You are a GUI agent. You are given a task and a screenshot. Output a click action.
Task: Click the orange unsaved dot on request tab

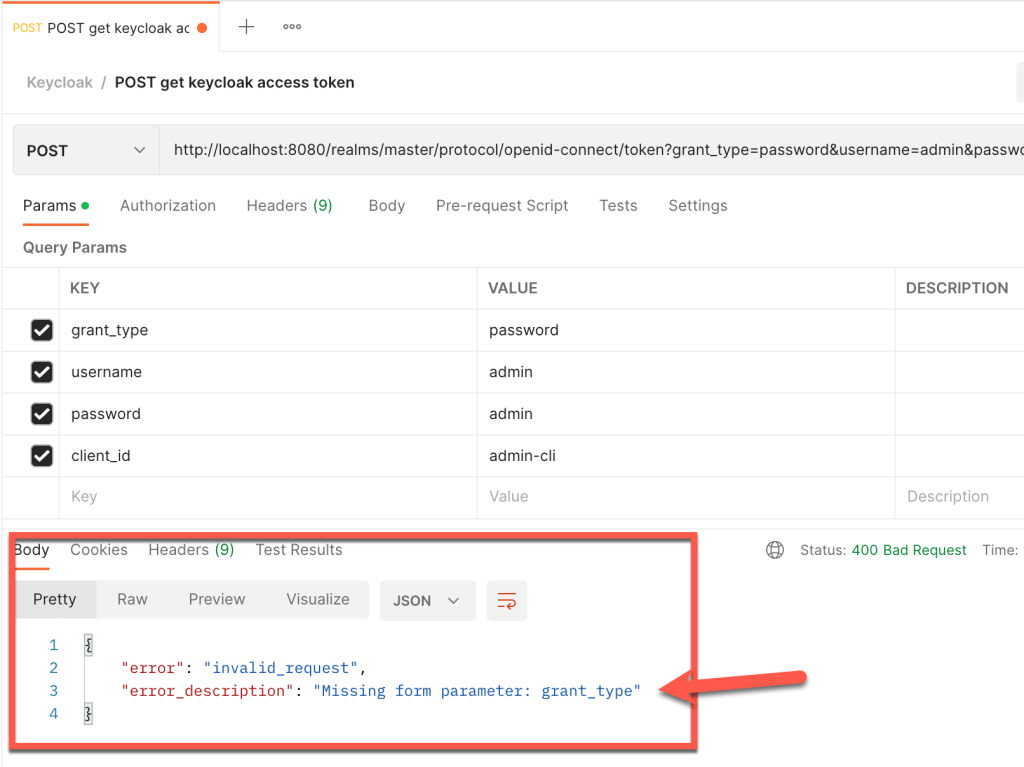click(x=202, y=28)
